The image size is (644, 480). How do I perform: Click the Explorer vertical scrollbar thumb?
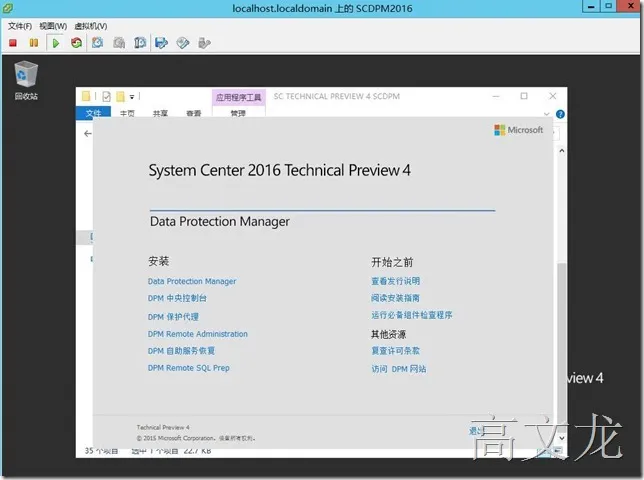[x=561, y=345]
